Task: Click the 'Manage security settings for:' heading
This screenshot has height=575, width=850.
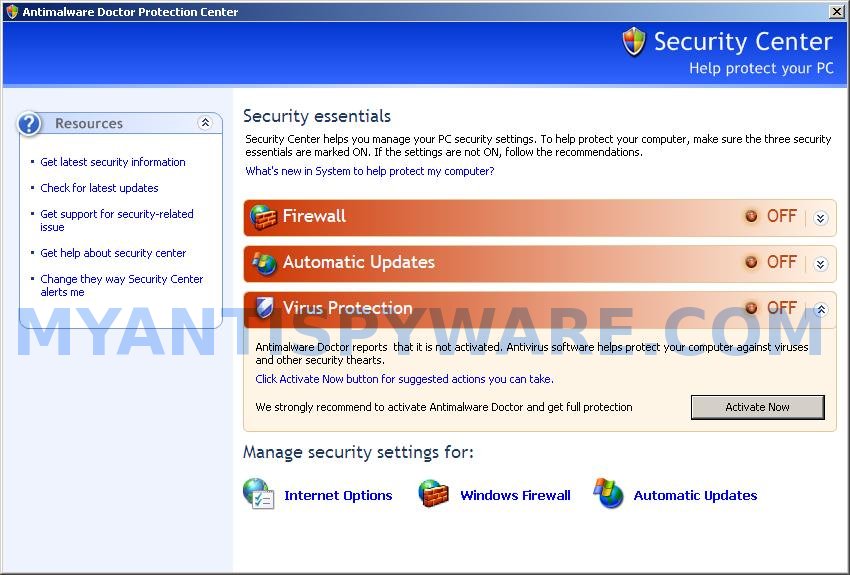Action: [x=358, y=452]
